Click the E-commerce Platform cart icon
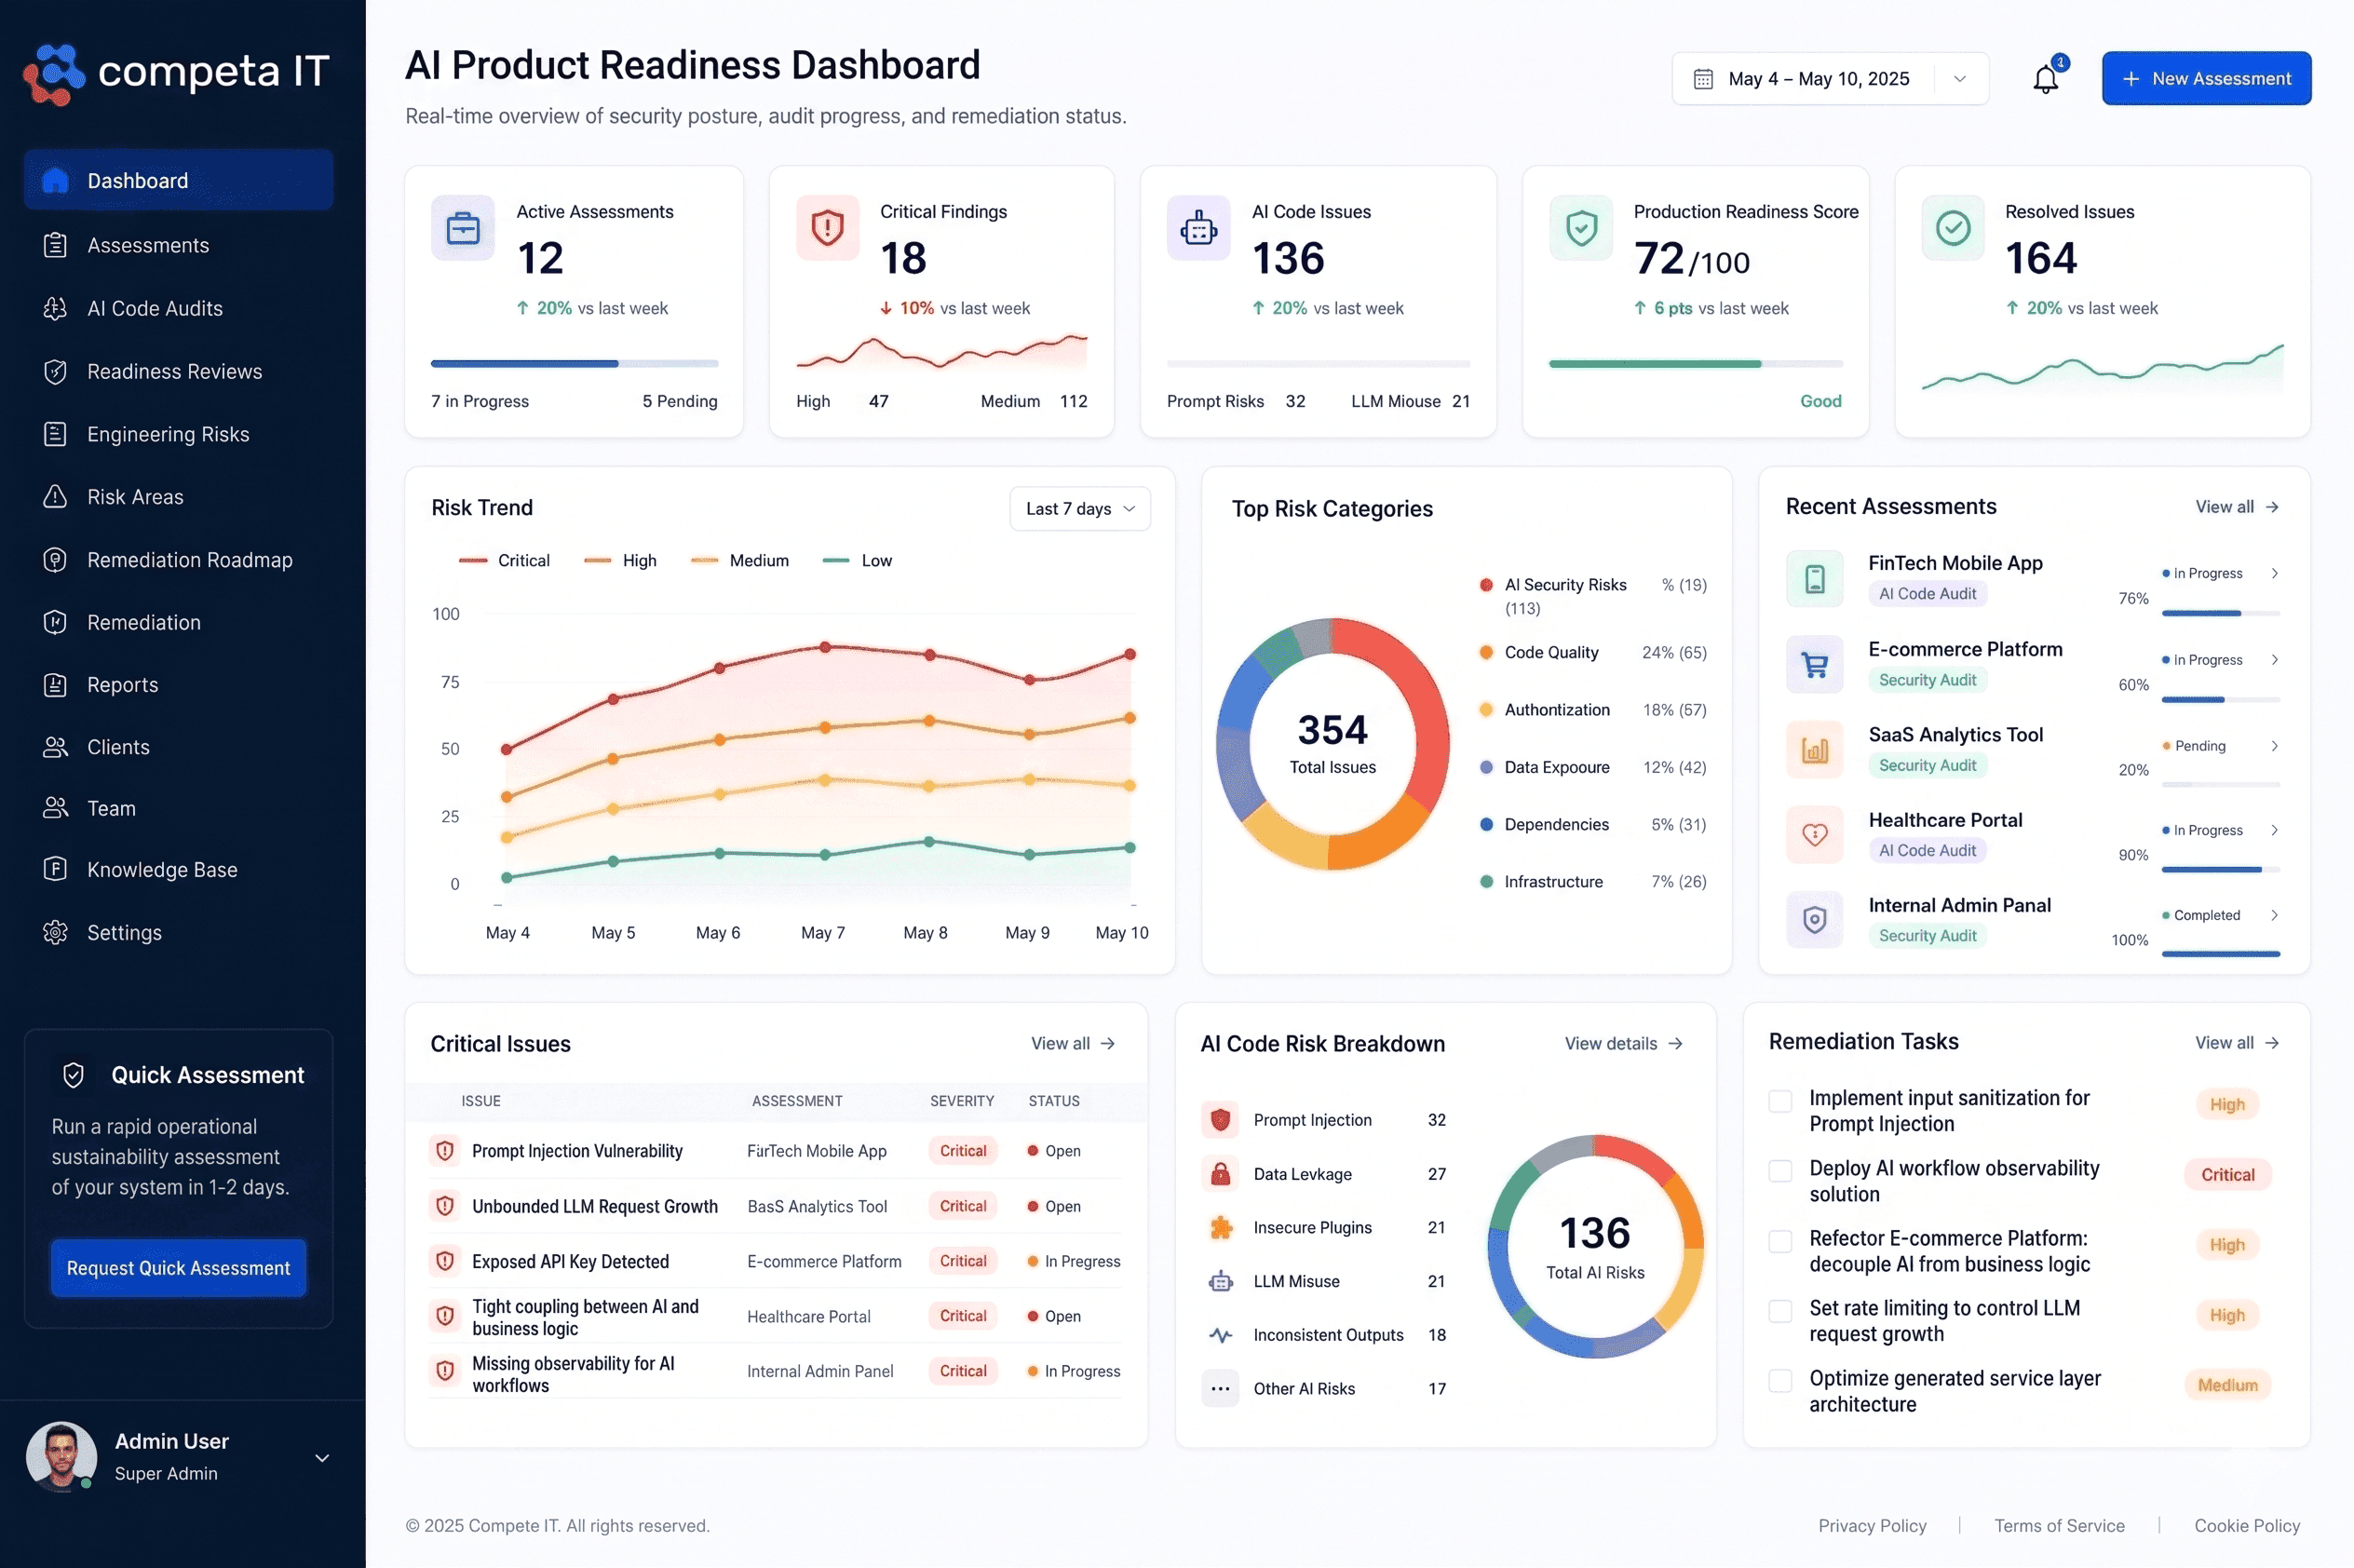Screen dimensions: 2354x1568 1814,664
